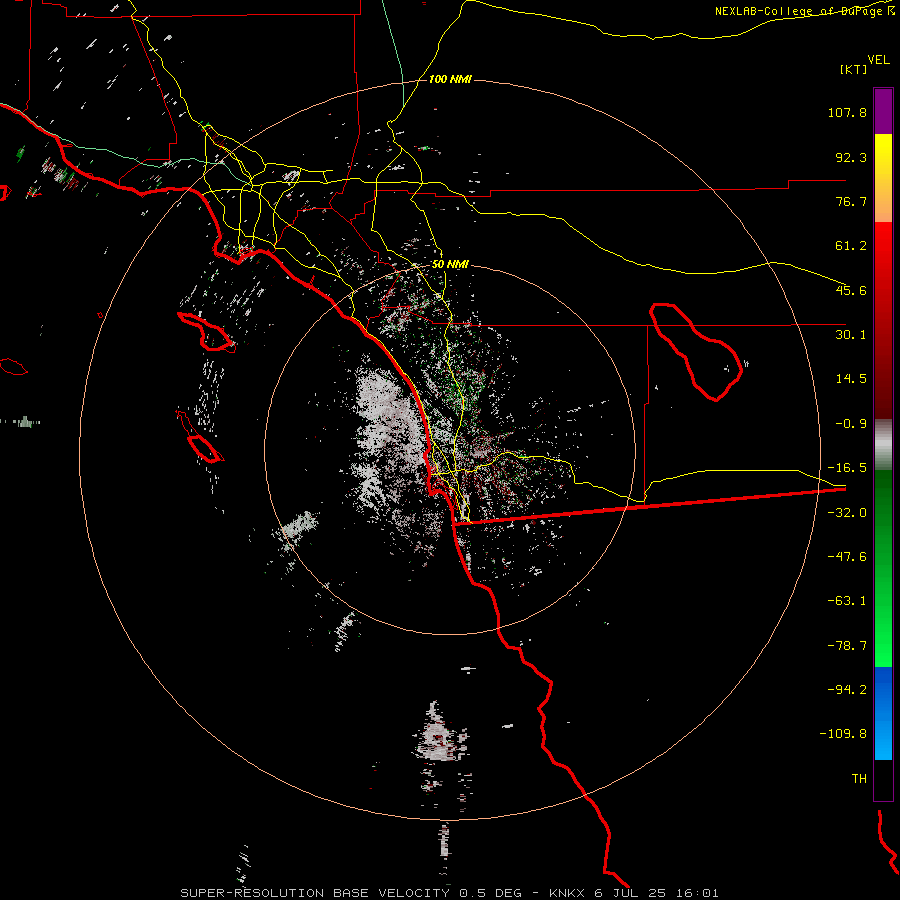The width and height of the screenshot is (900, 900).
Task: Click the -78.7 velocity scale value
Action: [x=847, y=646]
